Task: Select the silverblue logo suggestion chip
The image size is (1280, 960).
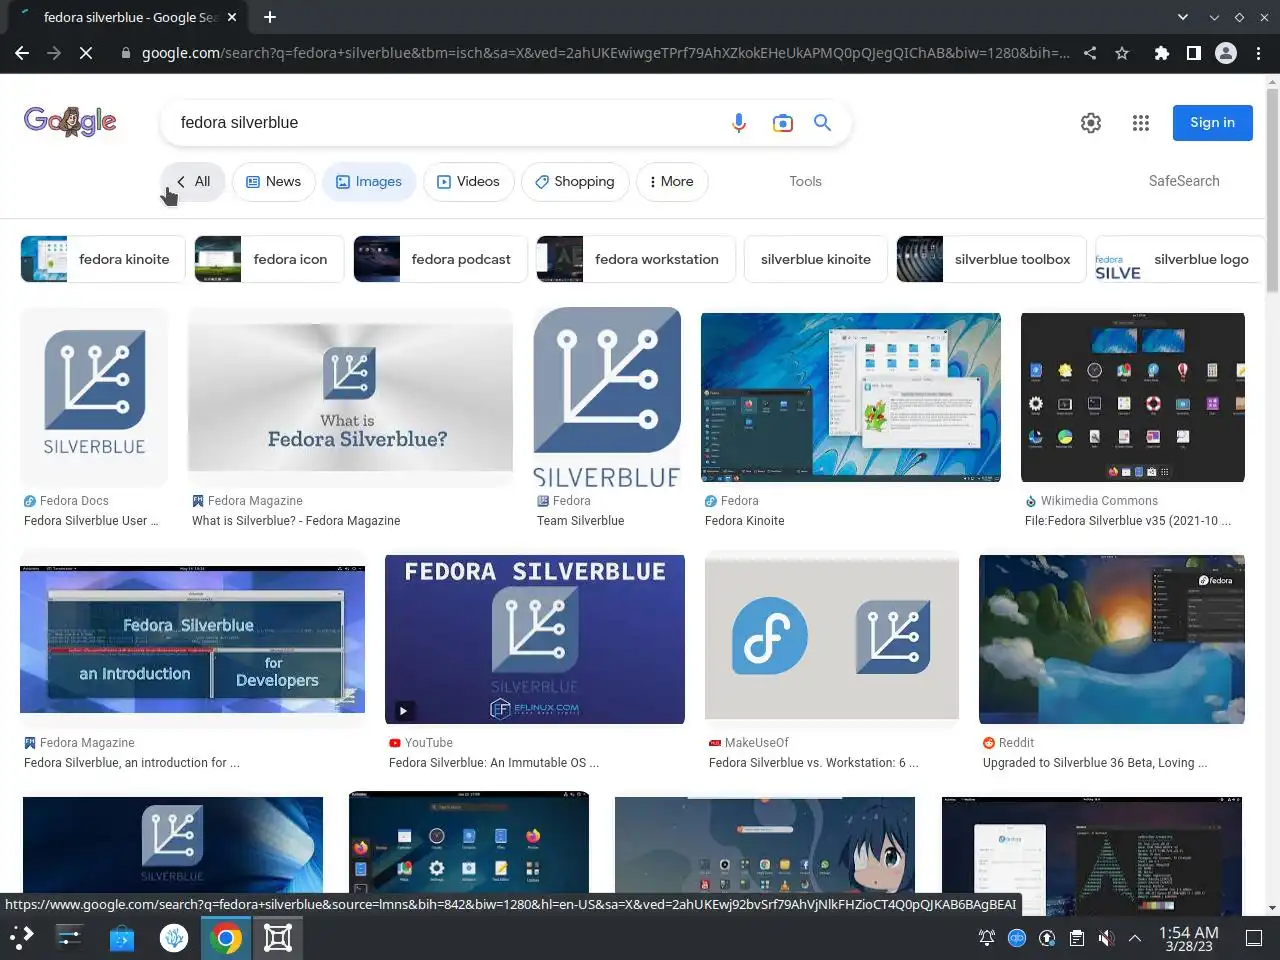Action: (1180, 259)
